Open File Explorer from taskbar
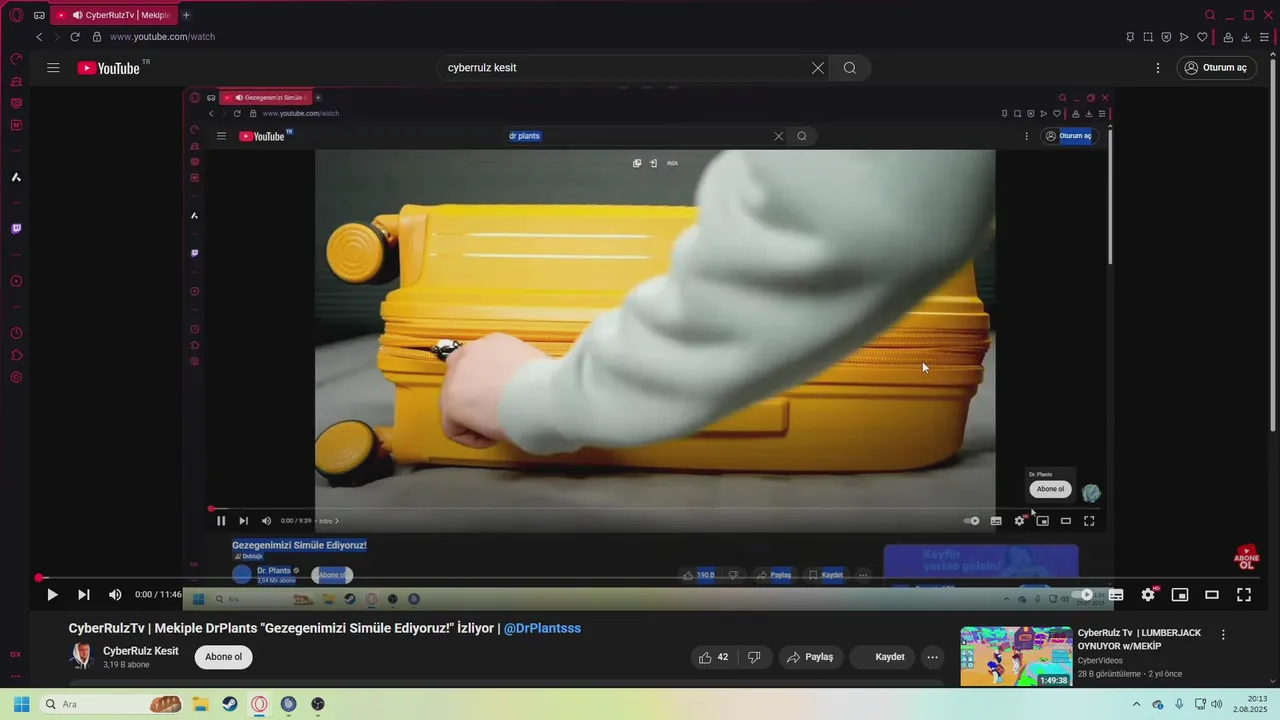The width and height of the screenshot is (1280, 720). [200, 704]
